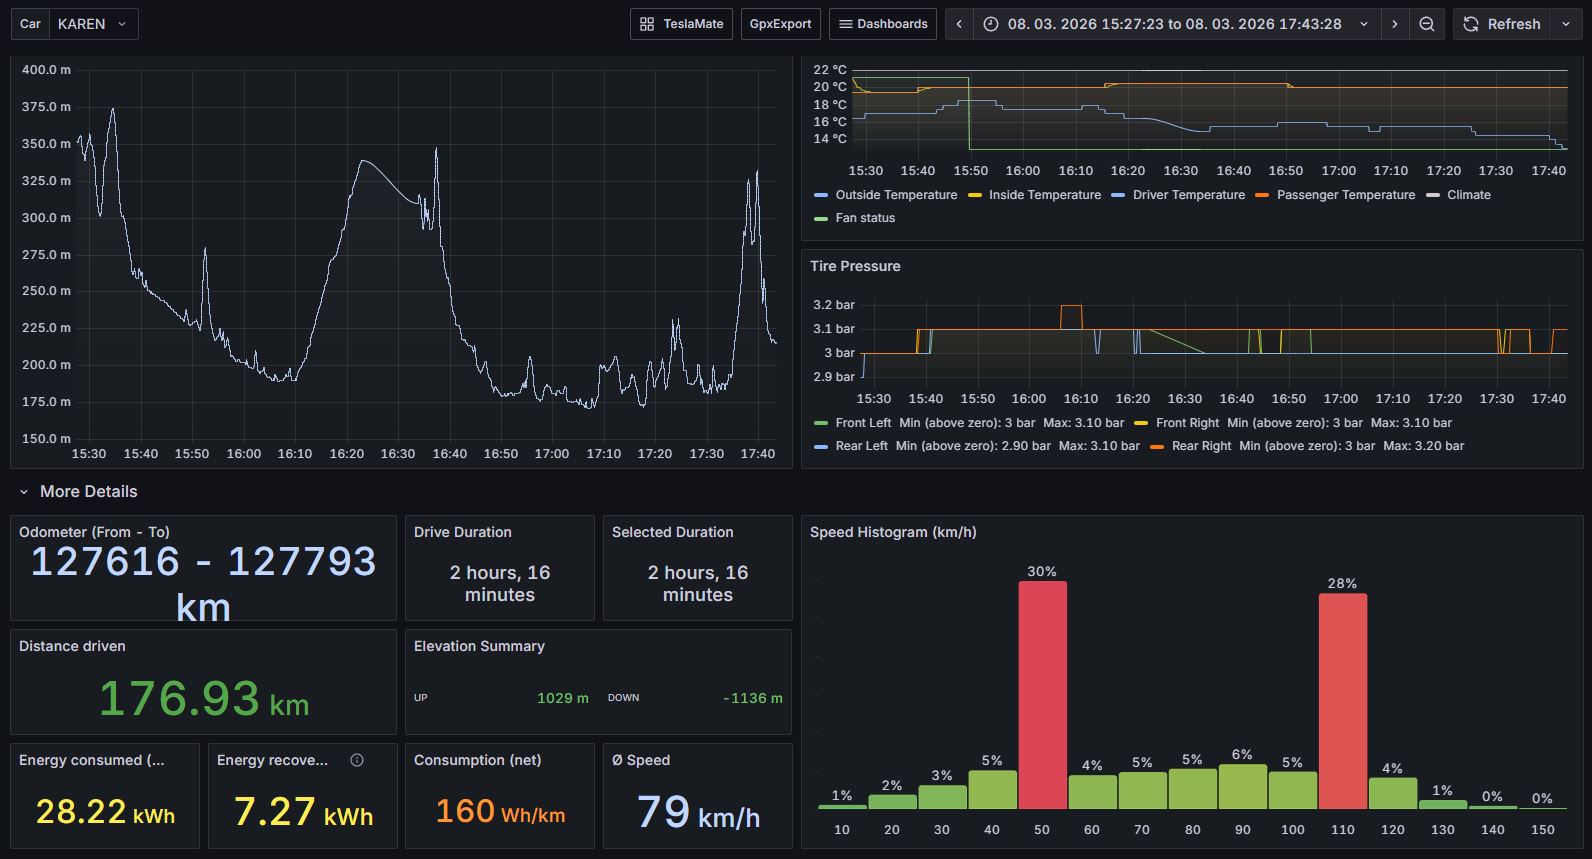
Task: Click the Front Right tire legend color swatch
Action: [1141, 423]
